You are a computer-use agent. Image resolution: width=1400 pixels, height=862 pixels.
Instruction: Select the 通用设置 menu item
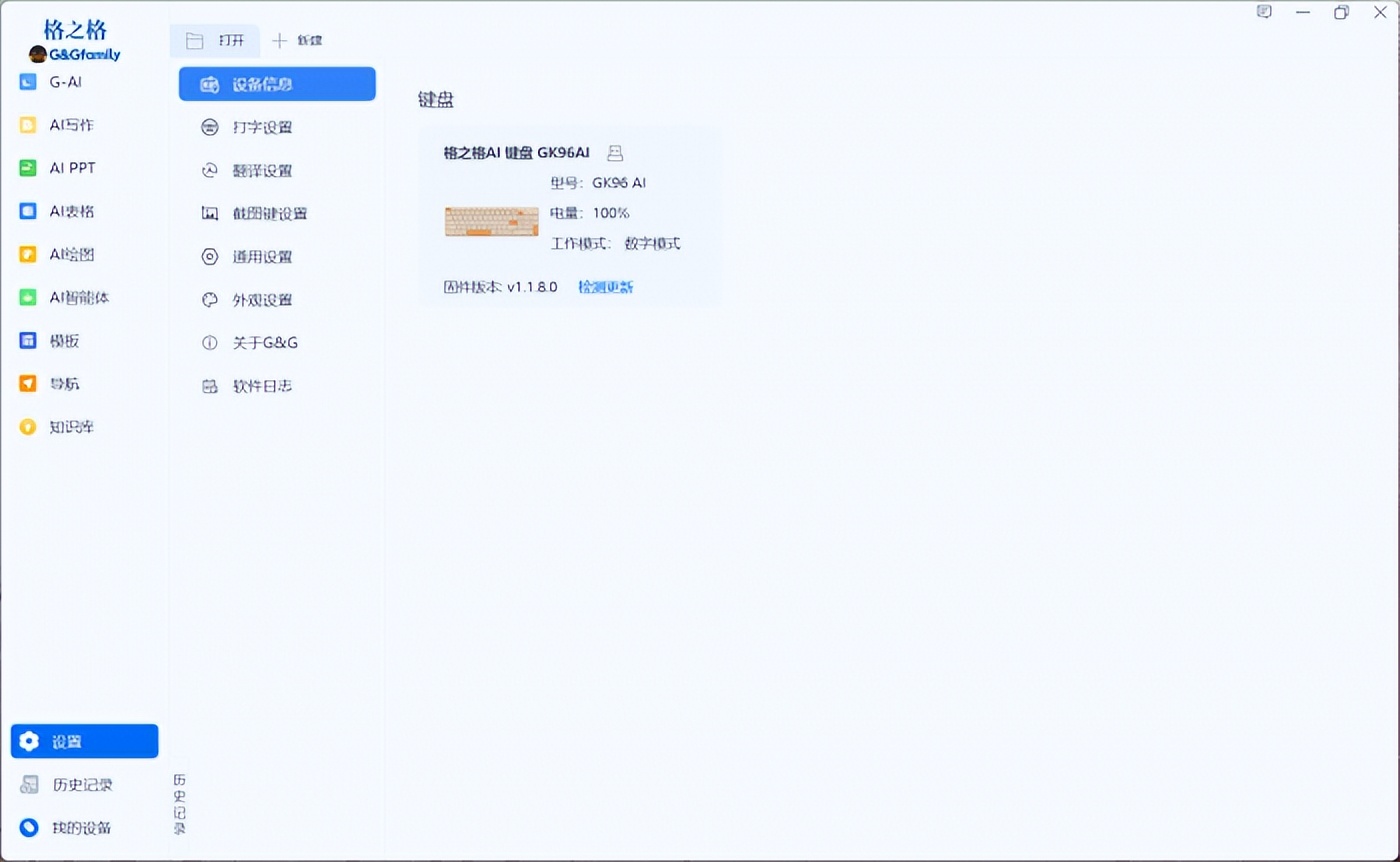(x=277, y=256)
